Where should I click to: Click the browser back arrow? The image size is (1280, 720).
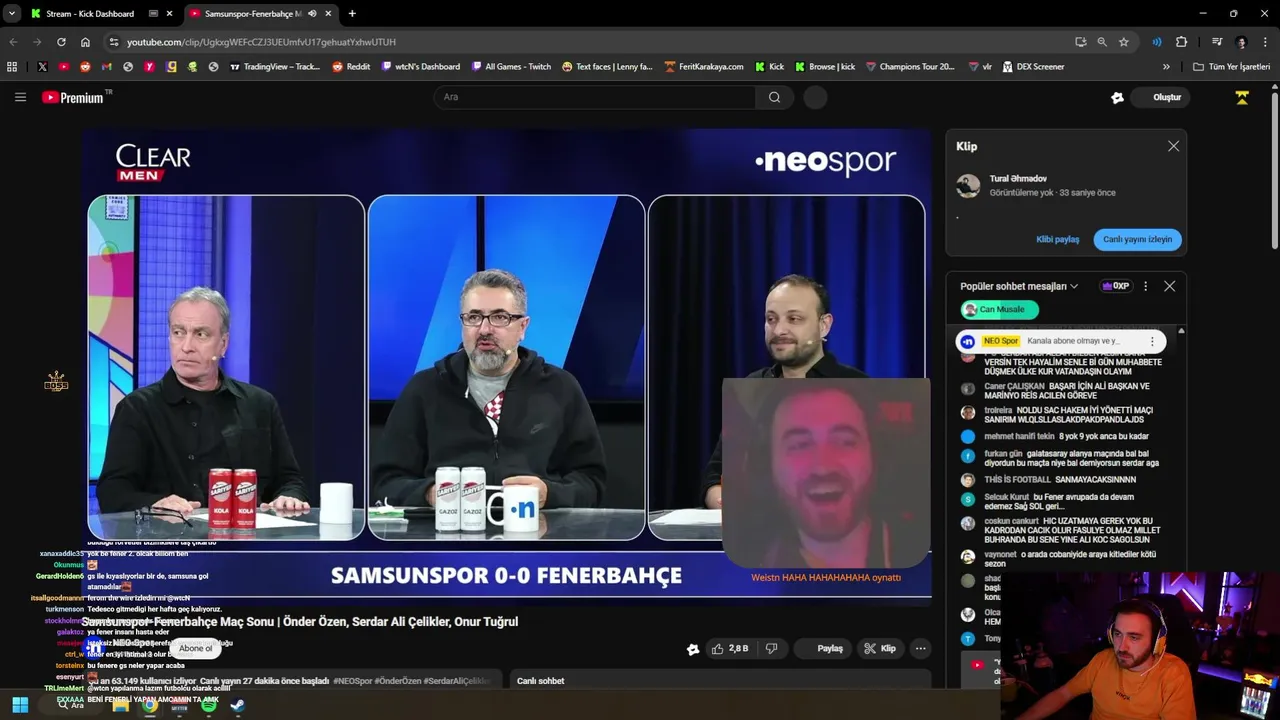(13, 42)
